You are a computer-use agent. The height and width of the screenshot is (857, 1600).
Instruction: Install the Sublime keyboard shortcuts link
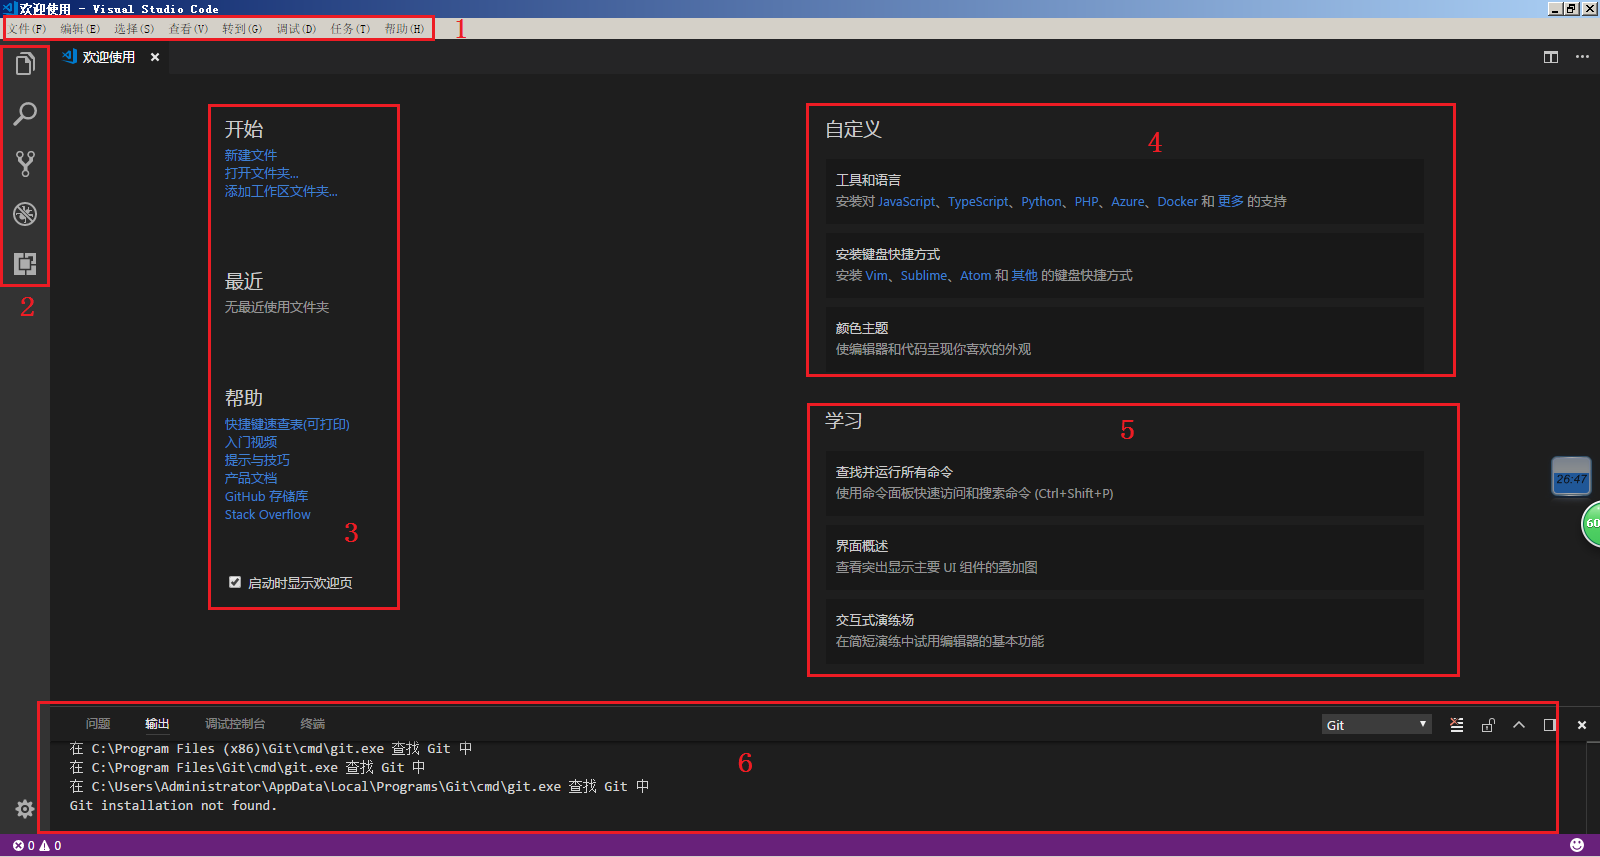click(x=924, y=275)
